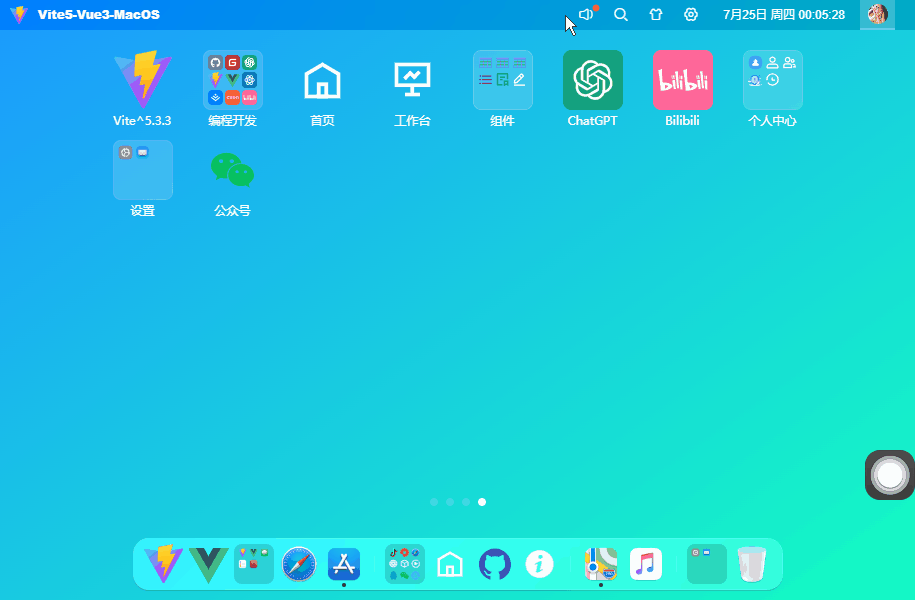
Task: Open GitHub from the dock
Action: (495, 564)
